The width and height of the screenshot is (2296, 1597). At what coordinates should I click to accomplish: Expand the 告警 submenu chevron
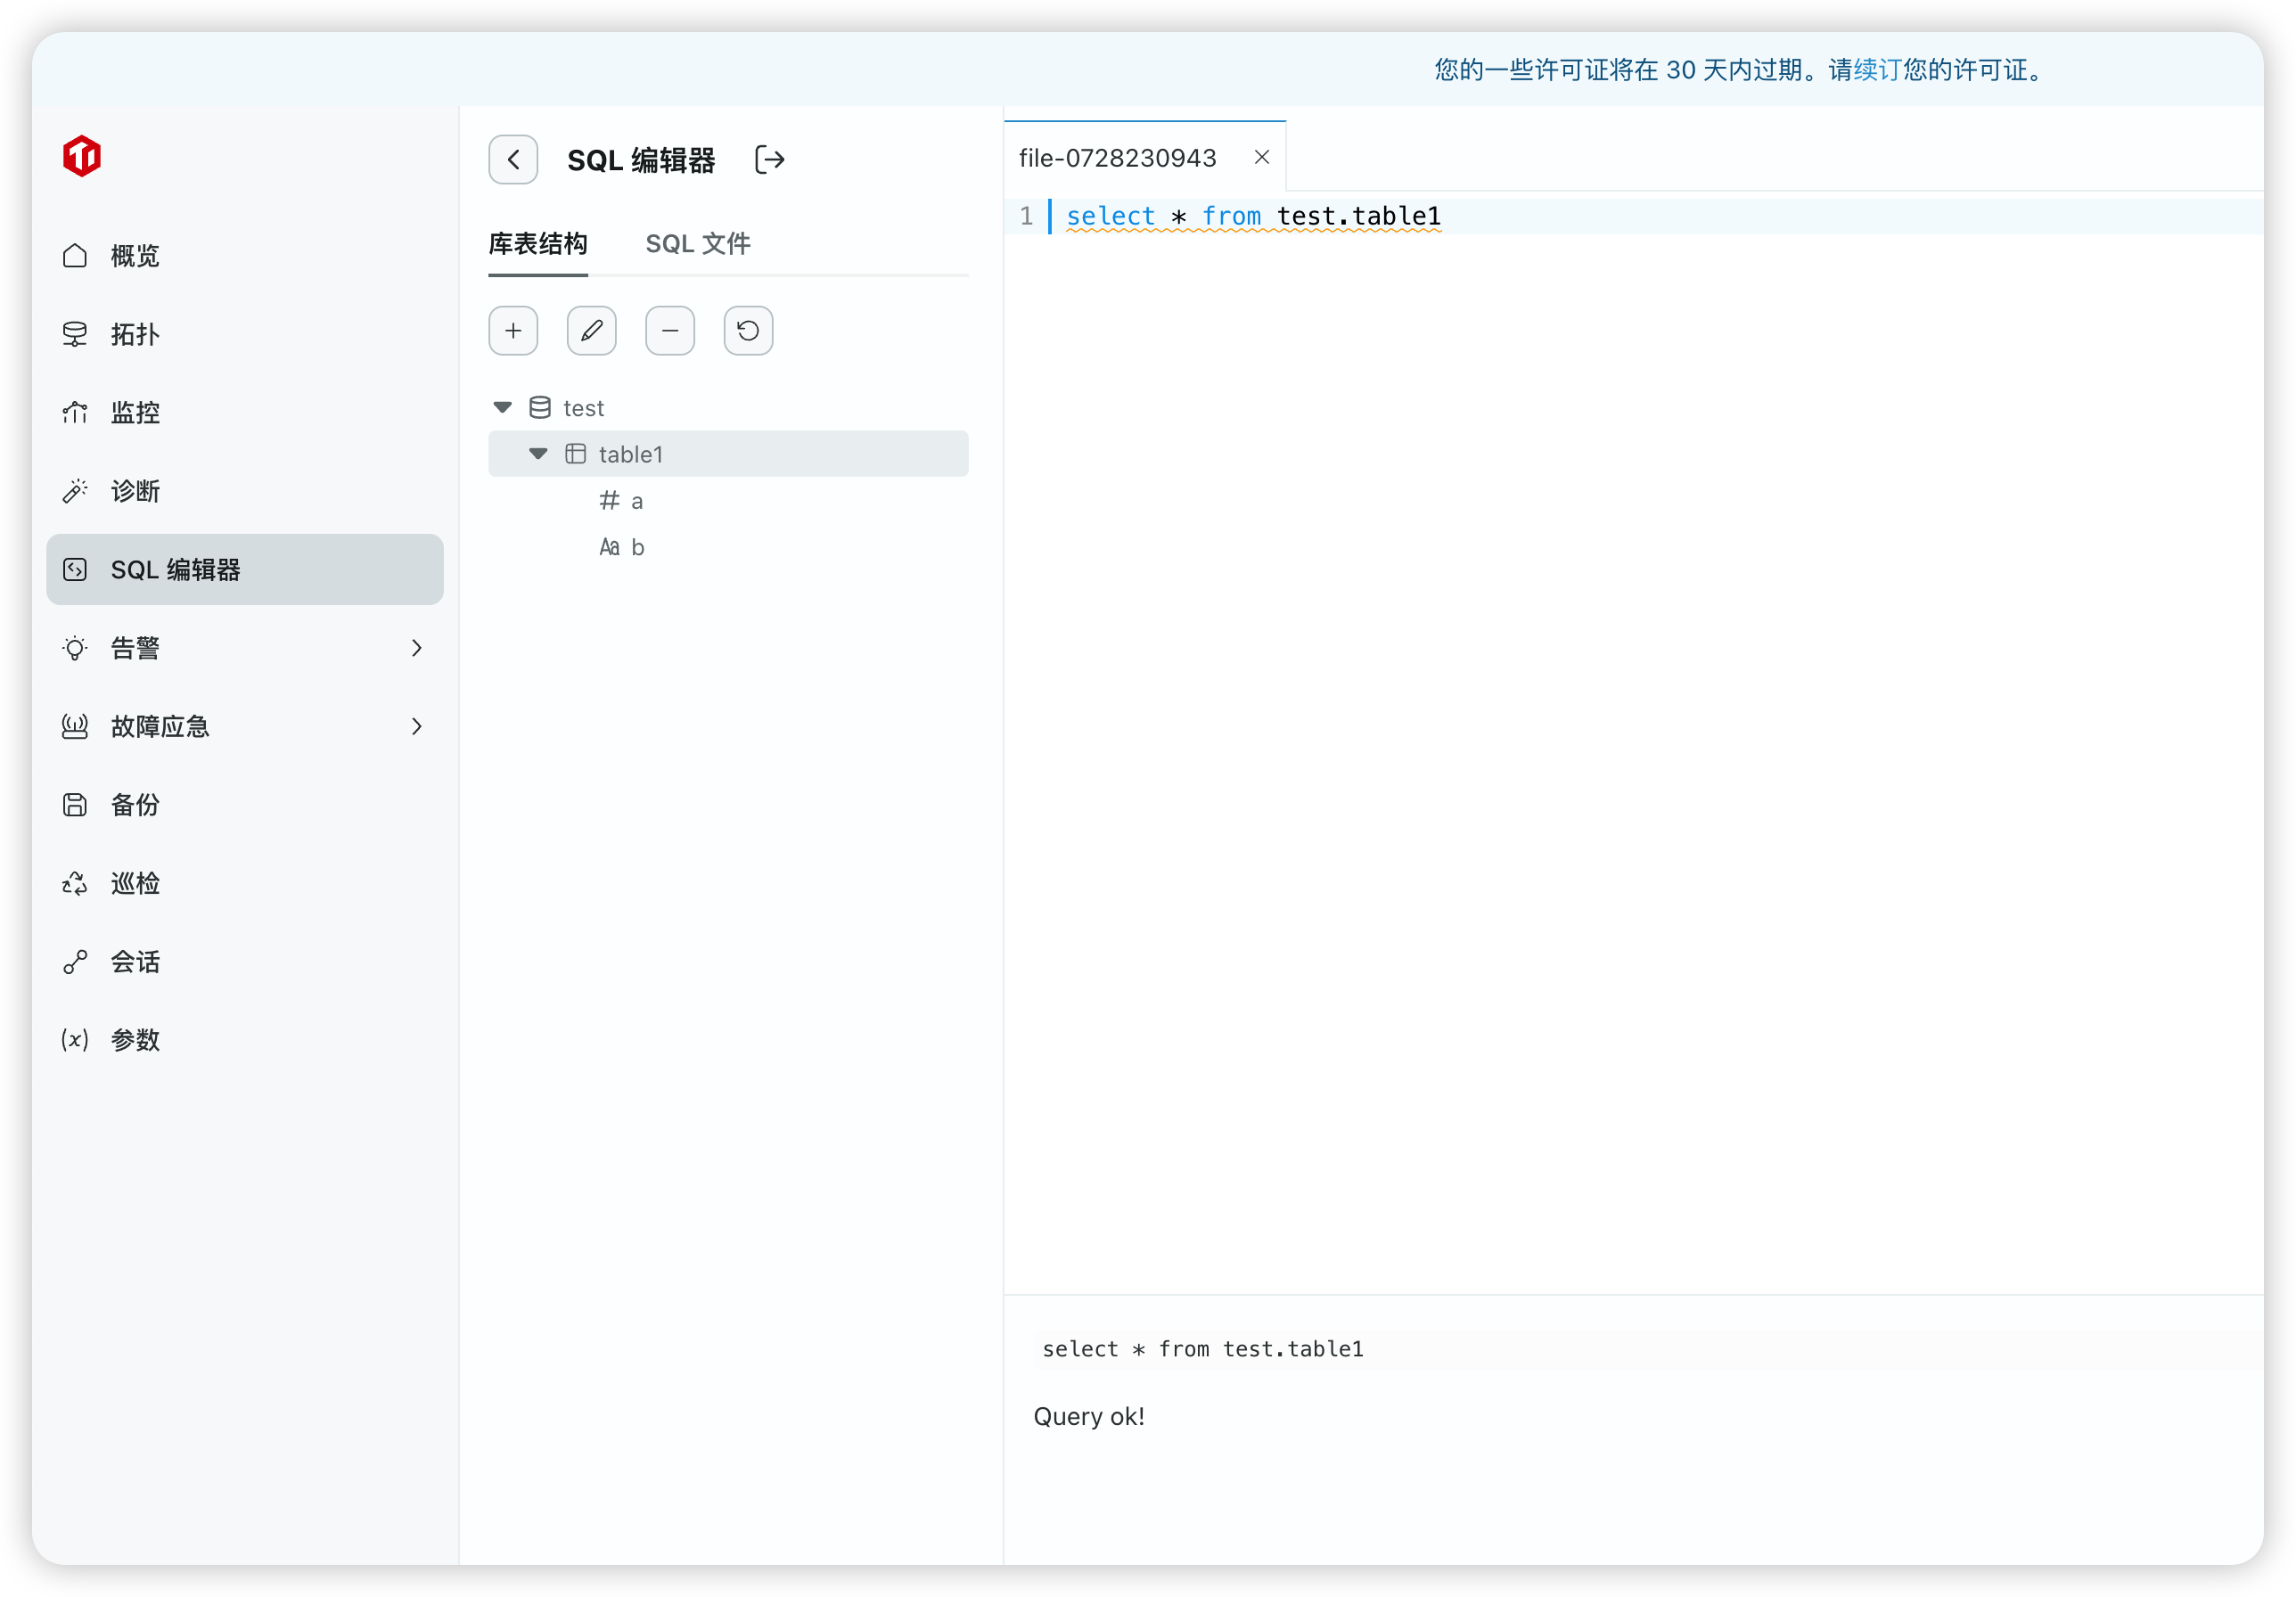[417, 648]
